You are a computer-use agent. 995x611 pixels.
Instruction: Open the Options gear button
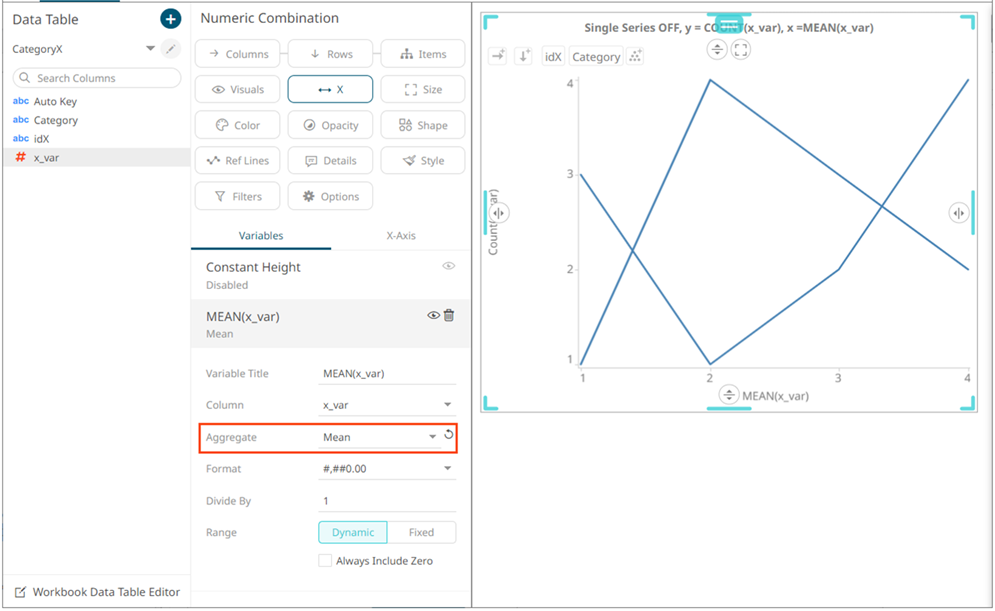tap(330, 196)
